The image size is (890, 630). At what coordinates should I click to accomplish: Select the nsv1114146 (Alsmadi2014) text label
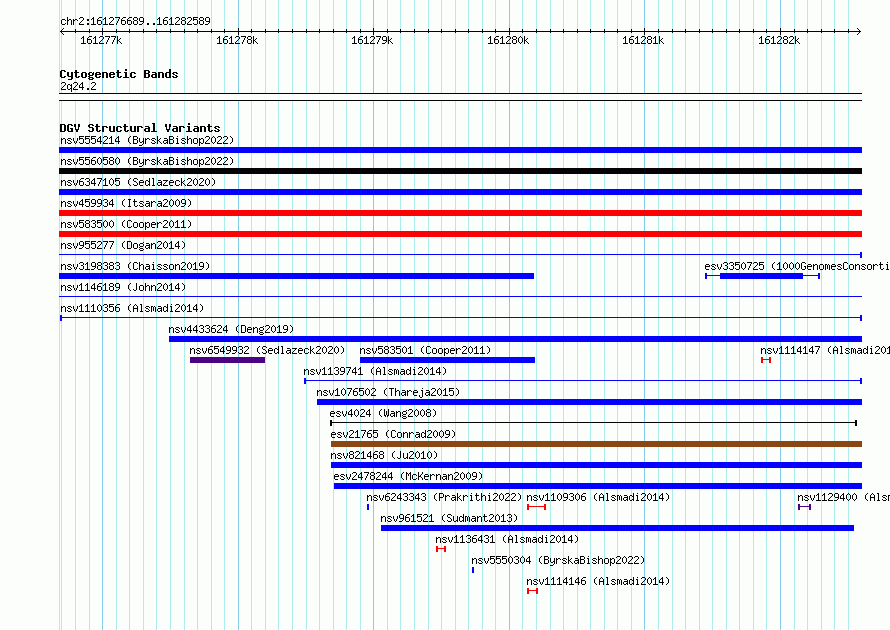(598, 581)
